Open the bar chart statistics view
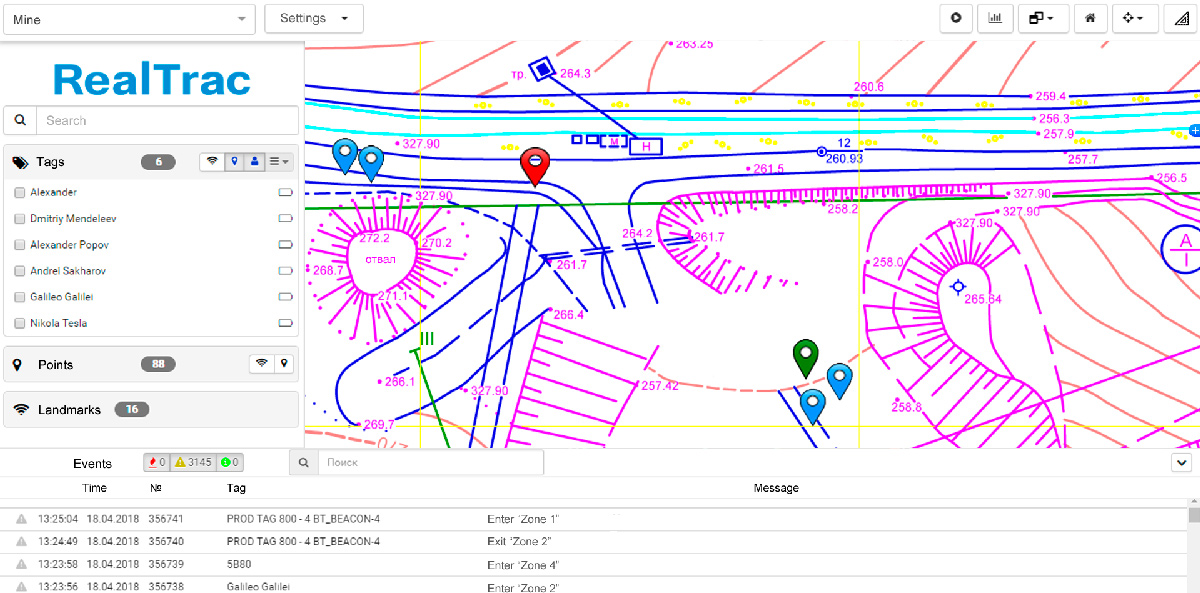The width and height of the screenshot is (1200, 593). (994, 18)
